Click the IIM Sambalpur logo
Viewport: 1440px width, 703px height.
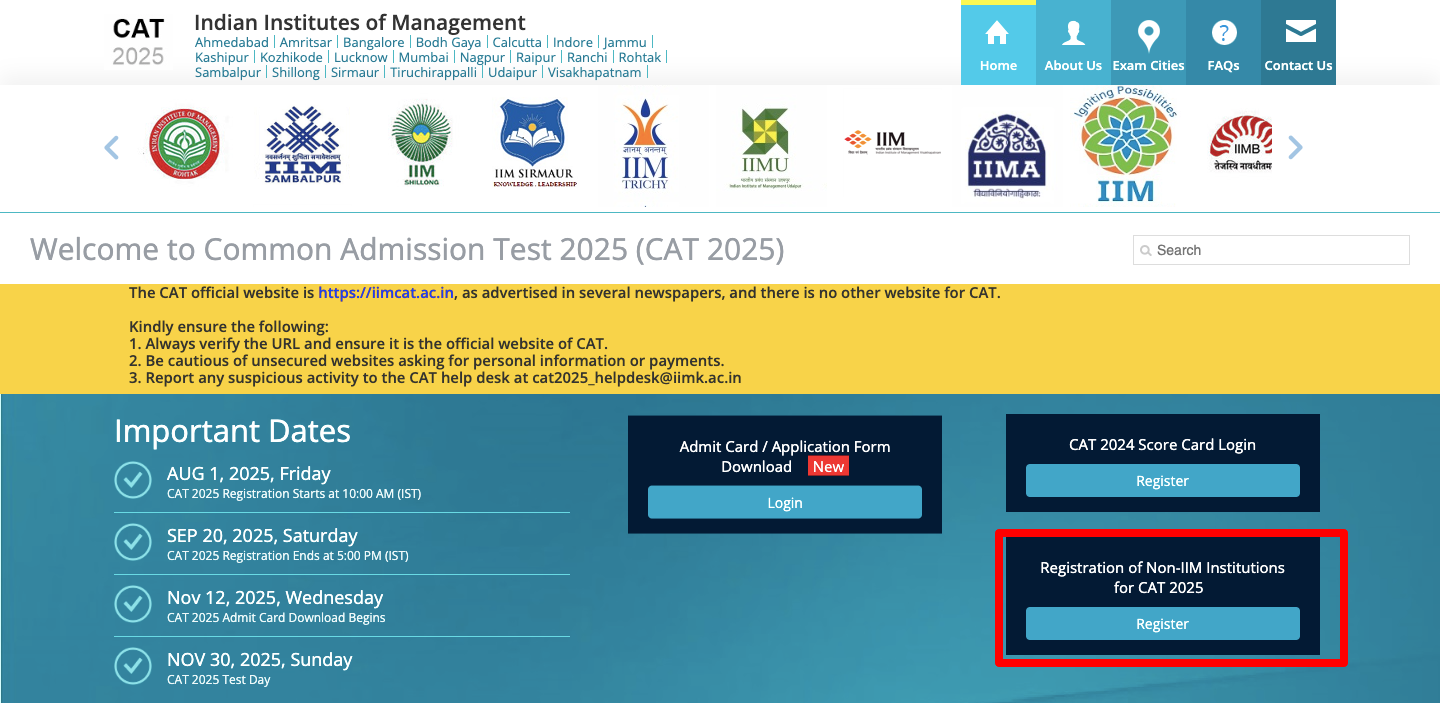(302, 143)
